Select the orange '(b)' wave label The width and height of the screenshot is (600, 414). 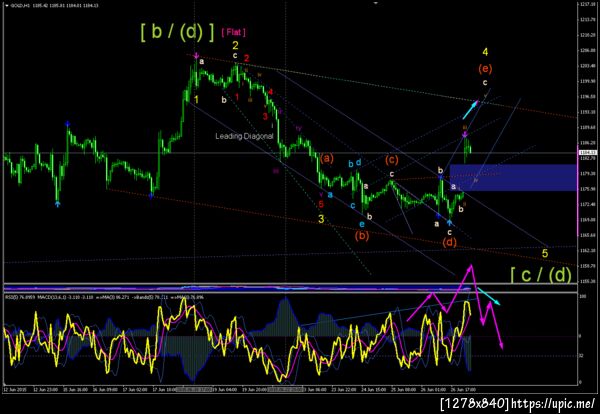(x=362, y=235)
